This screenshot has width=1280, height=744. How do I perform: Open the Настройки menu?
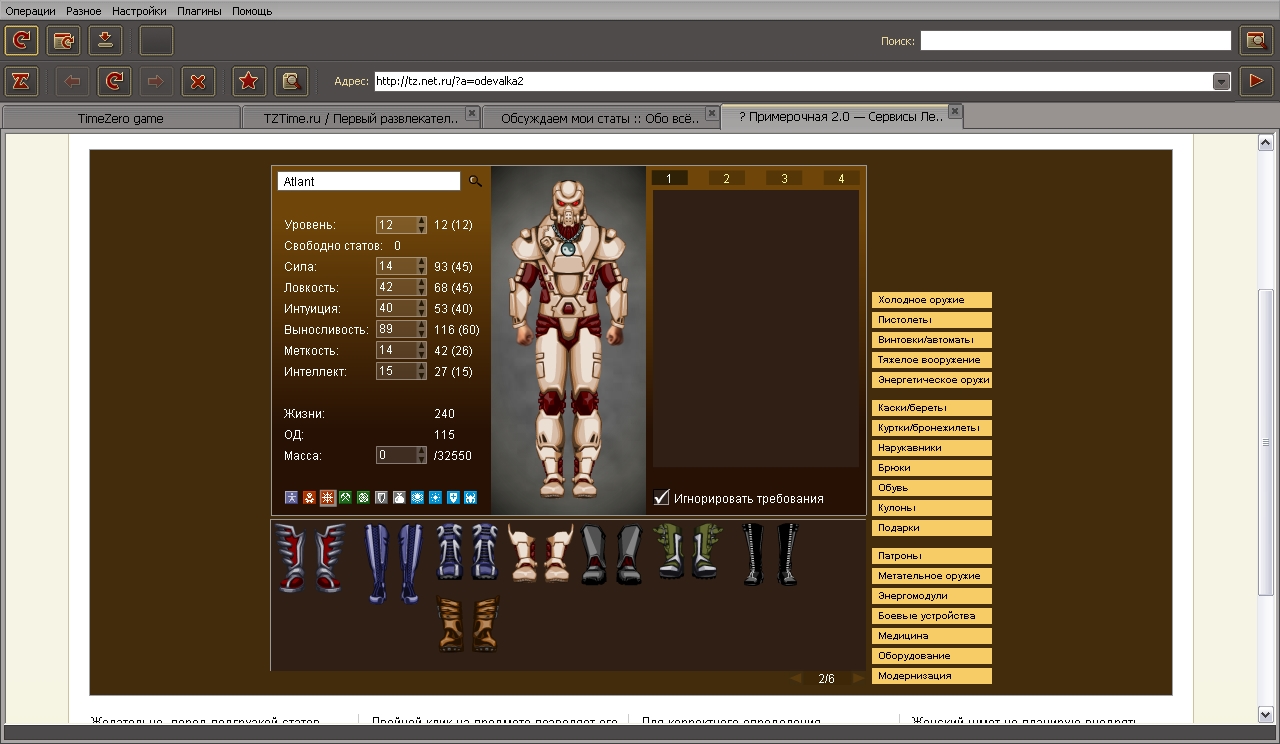139,11
